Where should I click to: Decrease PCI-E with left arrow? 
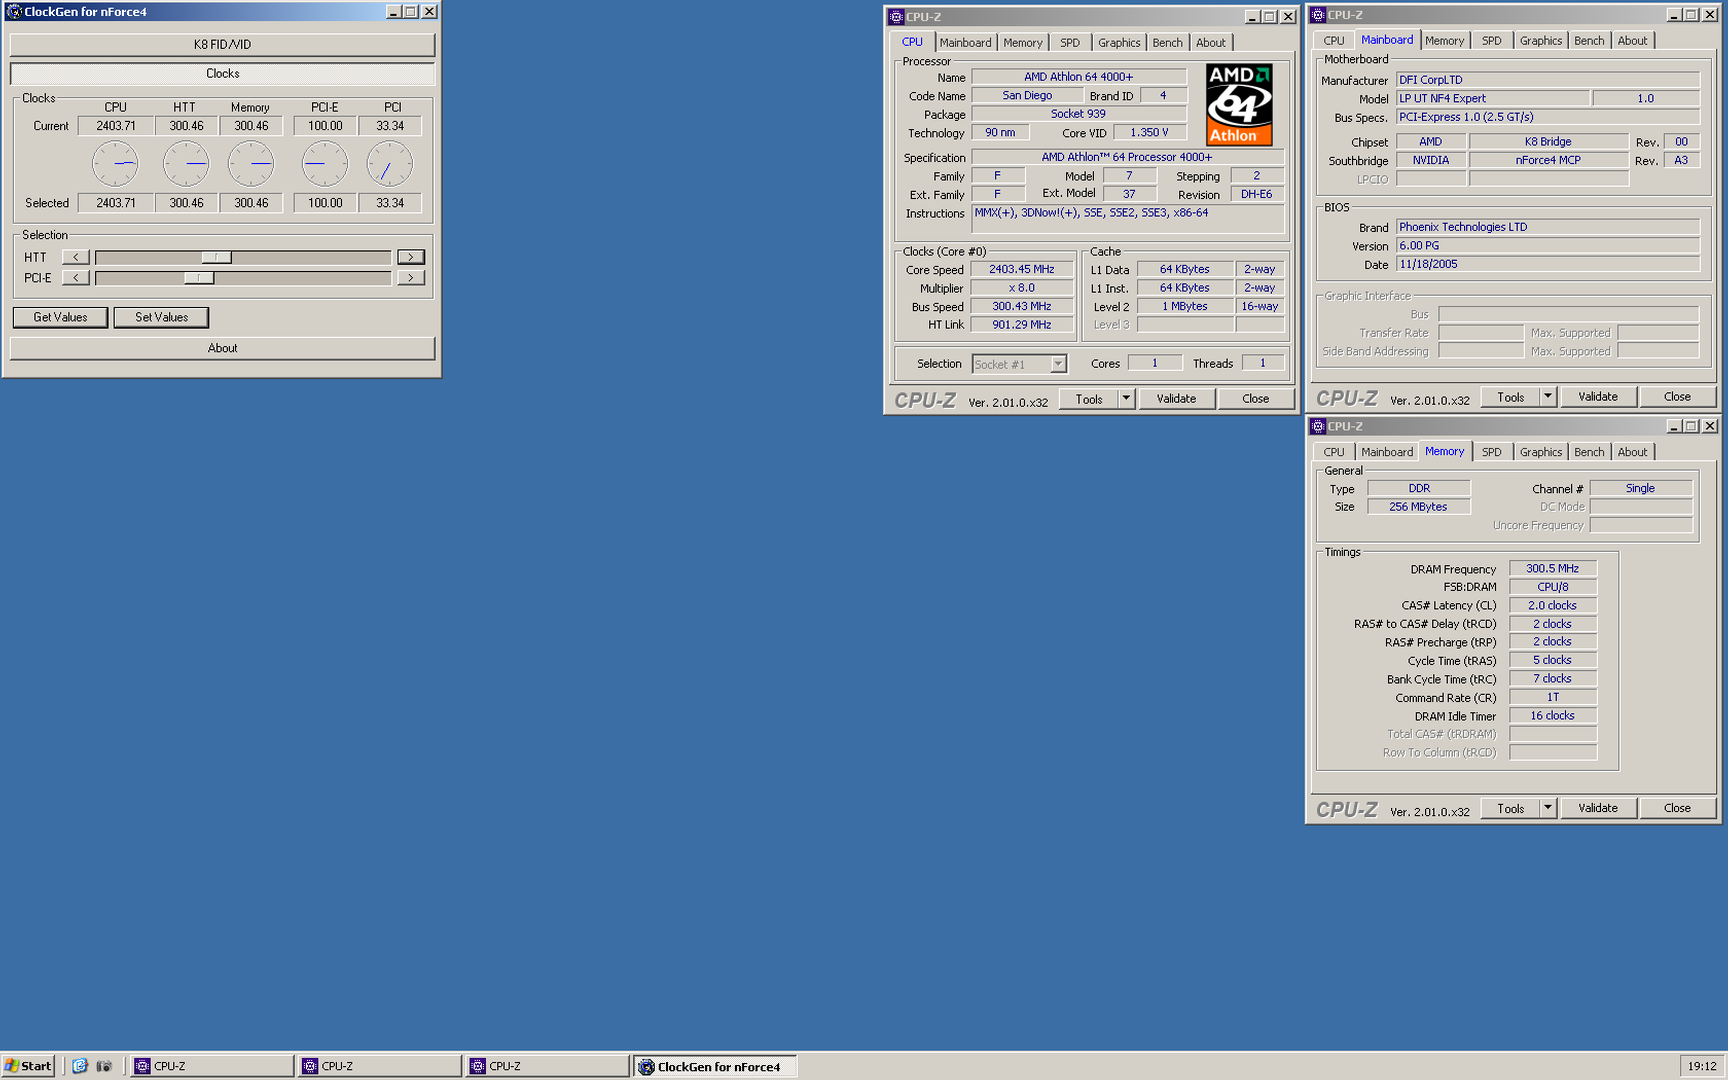[76, 278]
